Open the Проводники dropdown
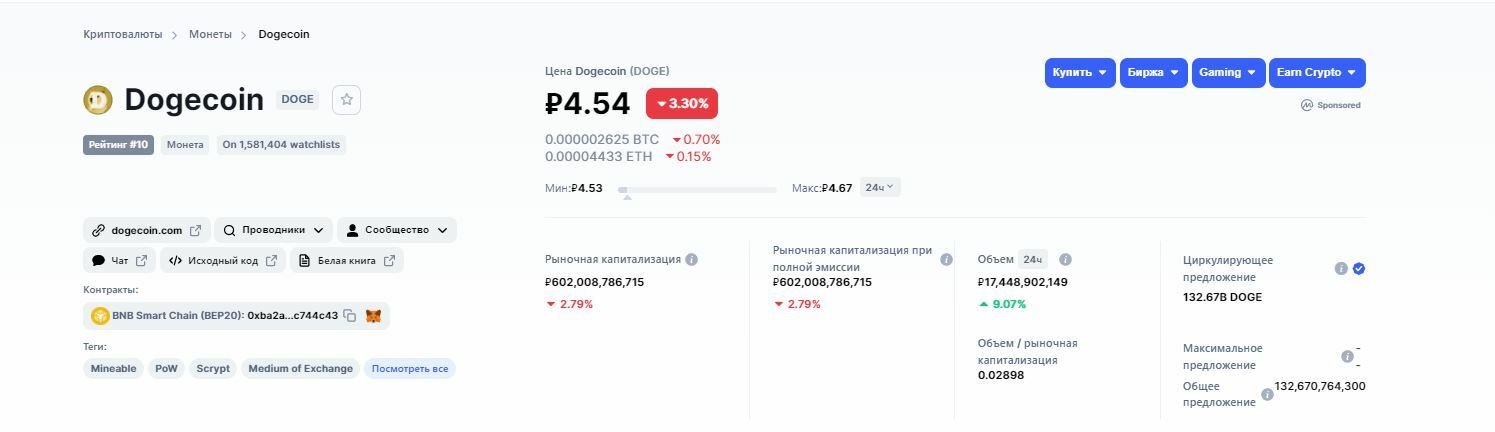Image resolution: width=1495 pixels, height=432 pixels. pyautogui.click(x=274, y=230)
